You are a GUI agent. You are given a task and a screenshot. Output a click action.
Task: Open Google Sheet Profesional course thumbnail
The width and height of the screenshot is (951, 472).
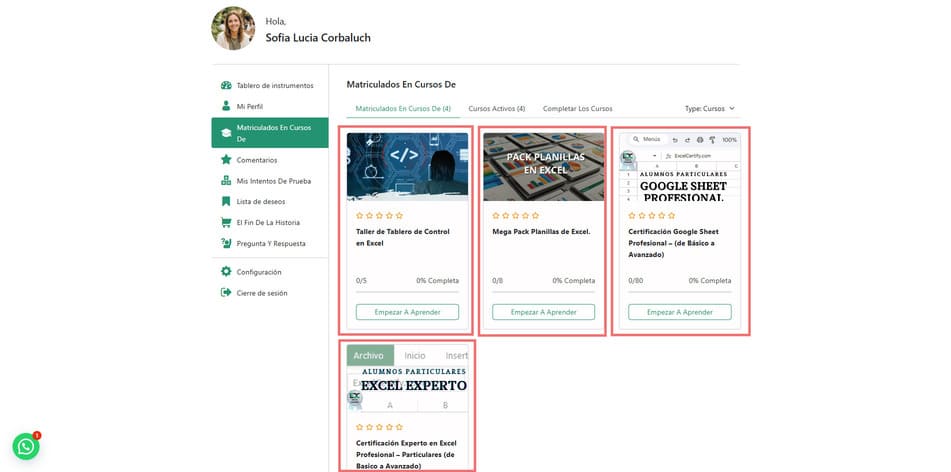coord(680,167)
